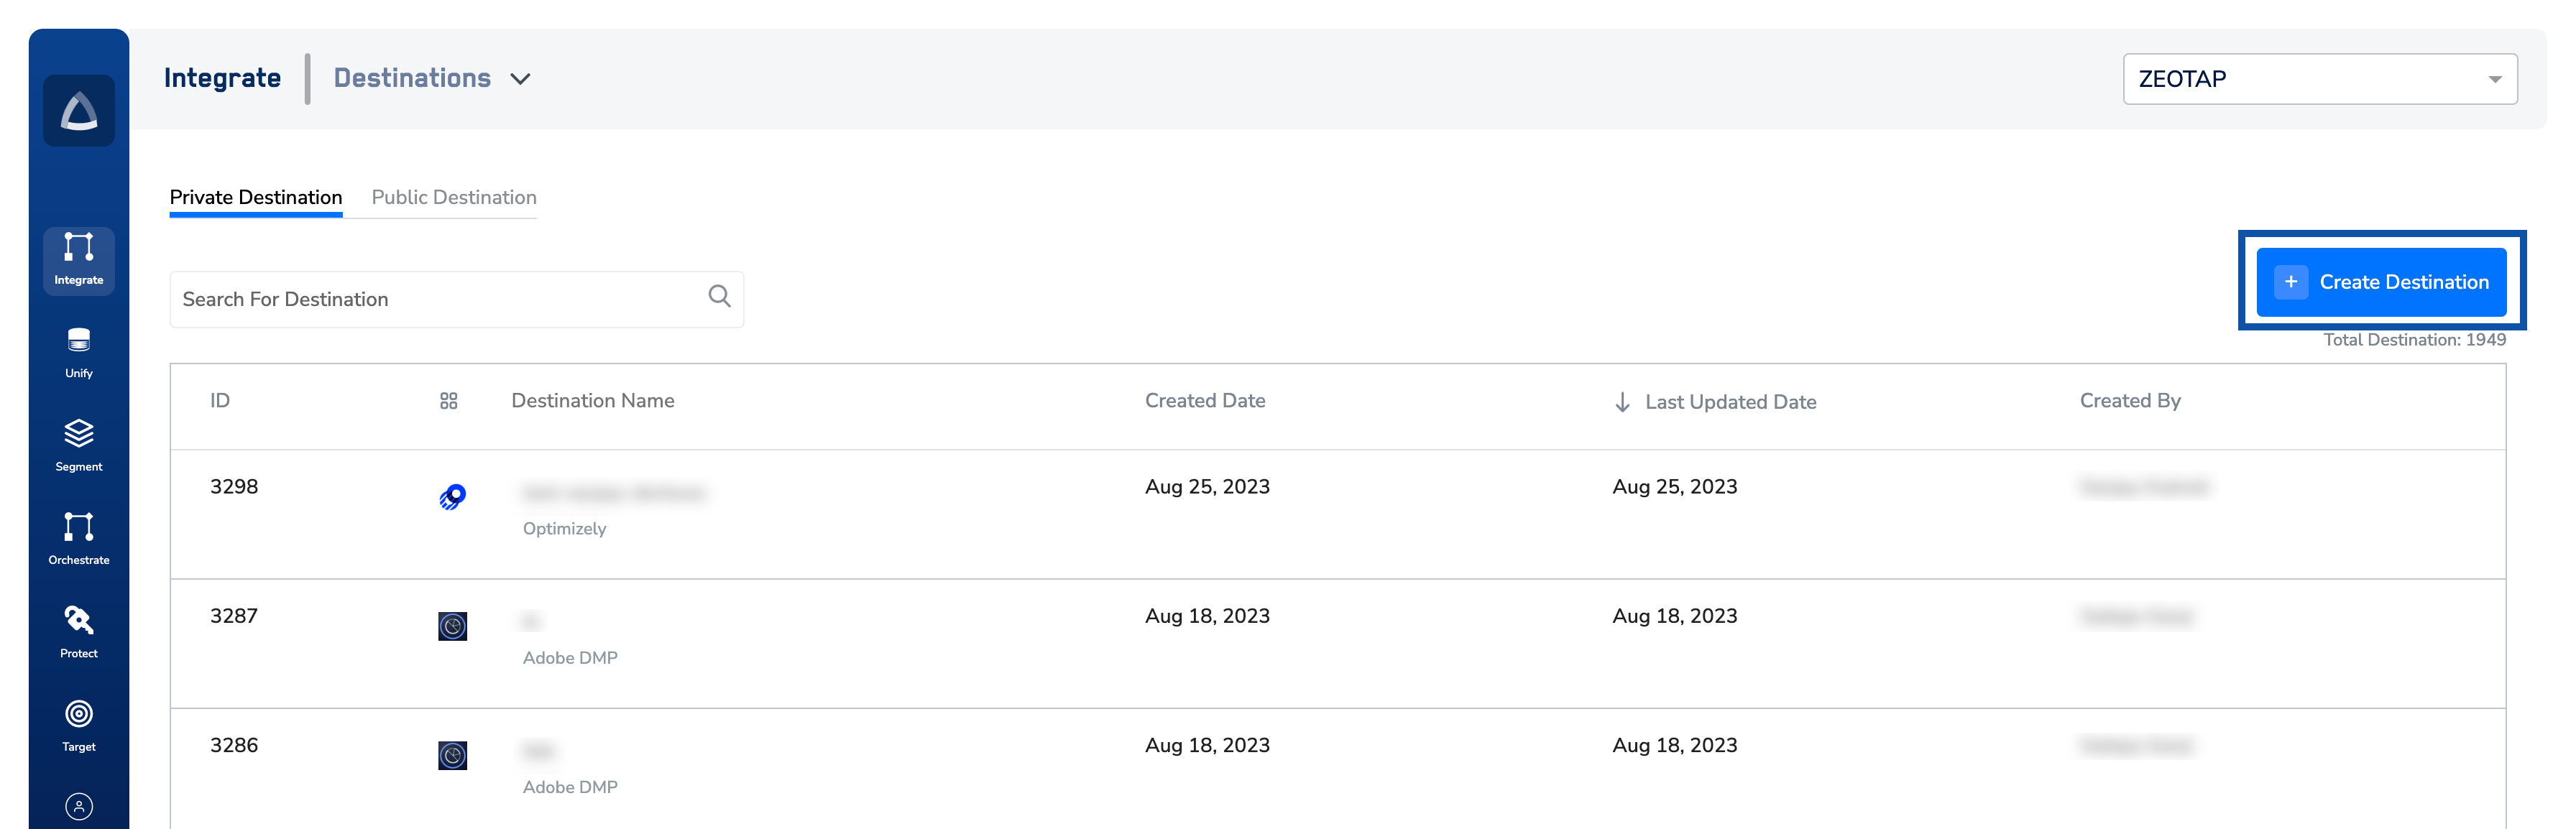
Task: Open the Protect module
Action: click(79, 632)
